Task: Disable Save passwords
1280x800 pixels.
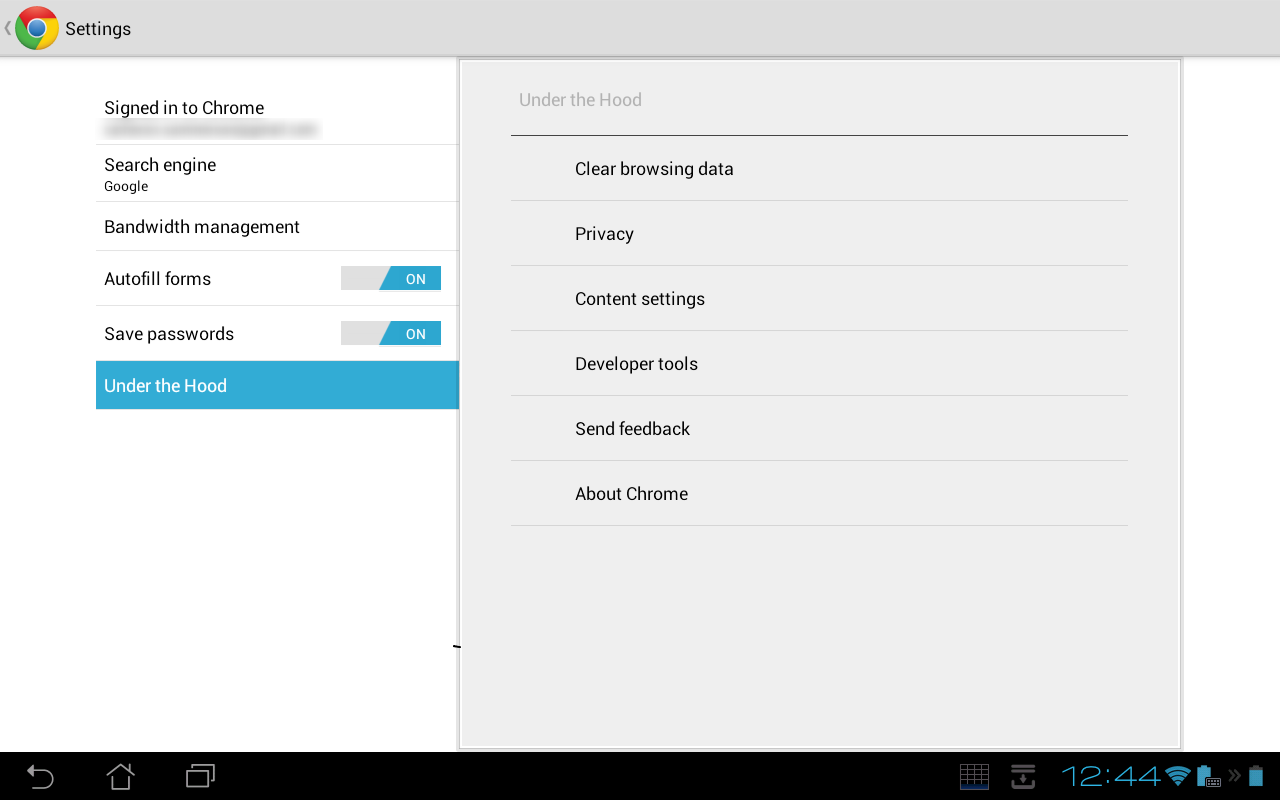Action: tap(391, 333)
